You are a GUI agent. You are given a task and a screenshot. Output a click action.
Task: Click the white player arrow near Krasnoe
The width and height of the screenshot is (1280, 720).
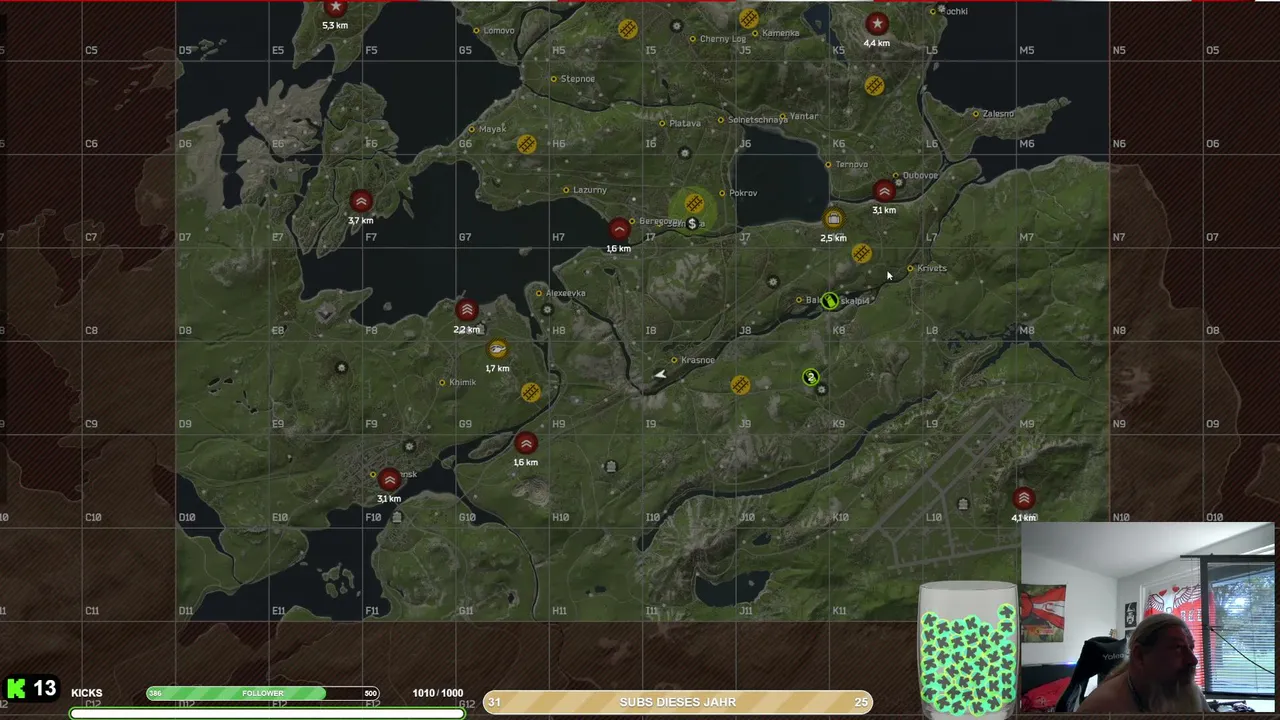click(660, 374)
